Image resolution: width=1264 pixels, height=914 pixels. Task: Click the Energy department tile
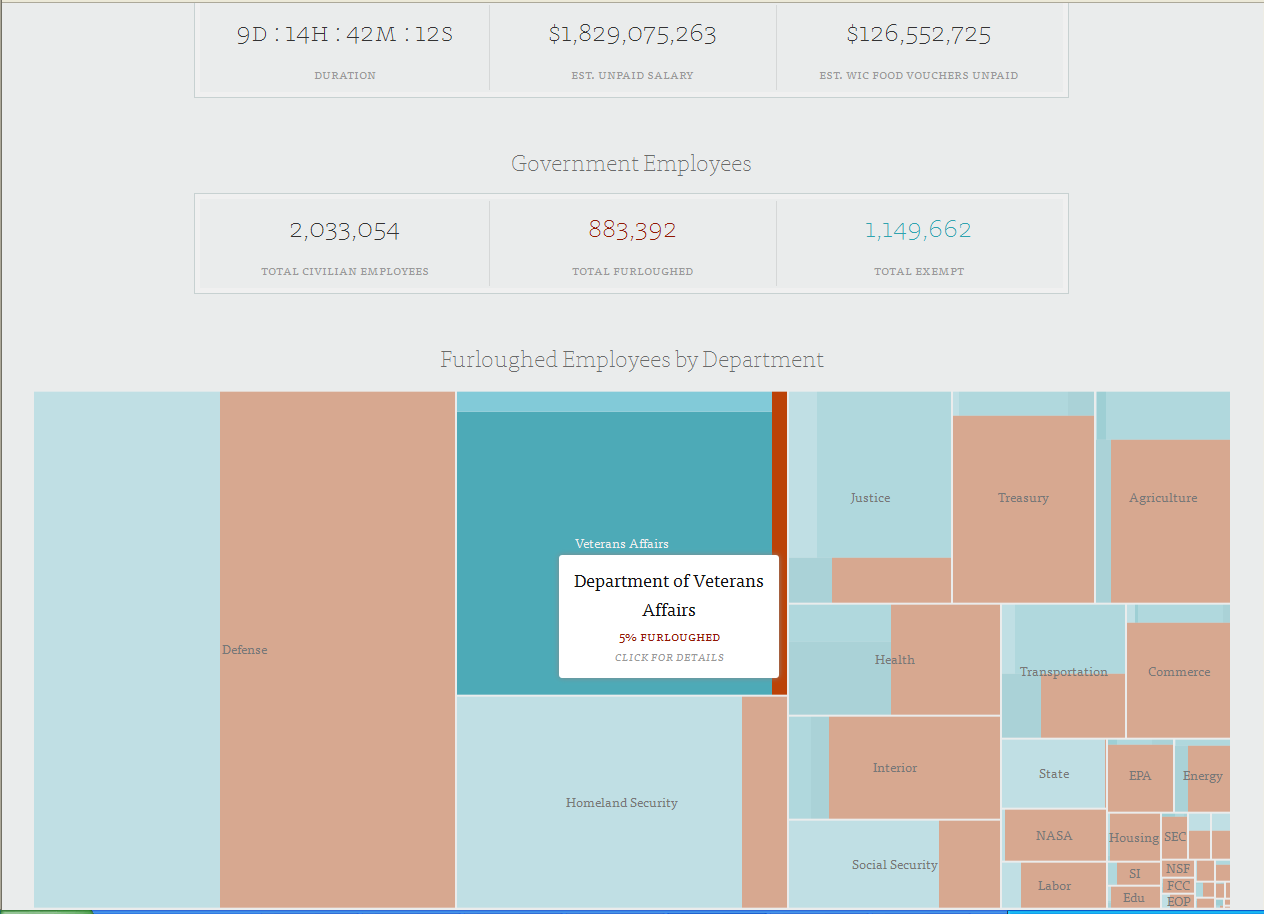click(x=1203, y=776)
